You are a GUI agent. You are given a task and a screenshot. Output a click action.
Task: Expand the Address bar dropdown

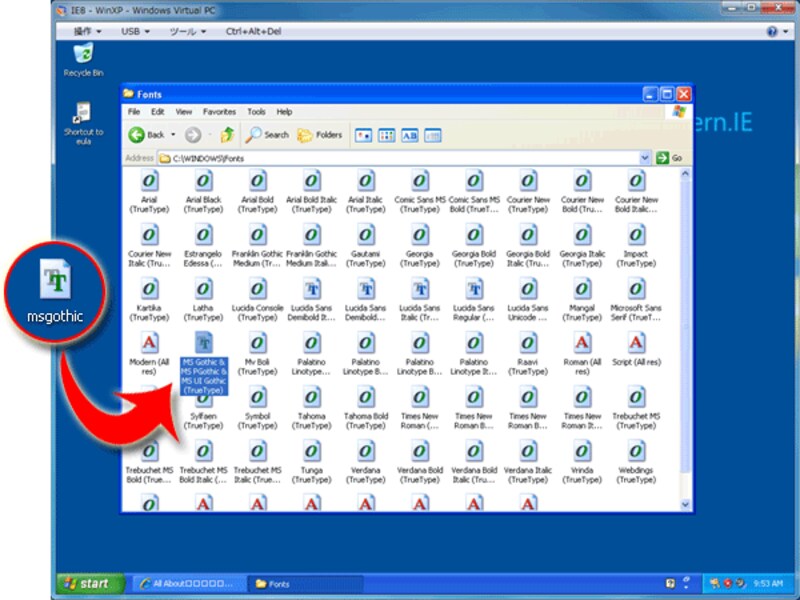(646, 157)
